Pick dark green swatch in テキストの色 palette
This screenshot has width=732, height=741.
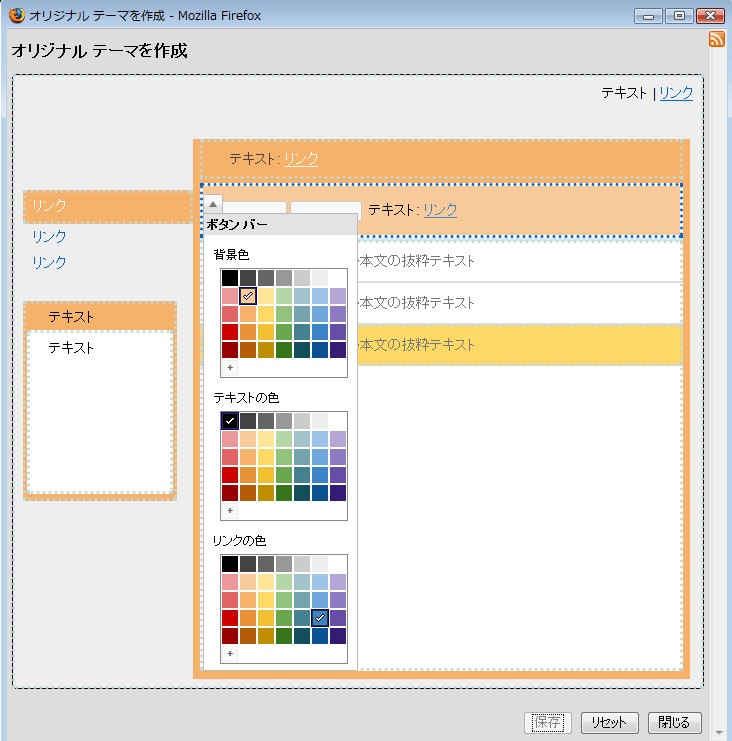point(284,492)
